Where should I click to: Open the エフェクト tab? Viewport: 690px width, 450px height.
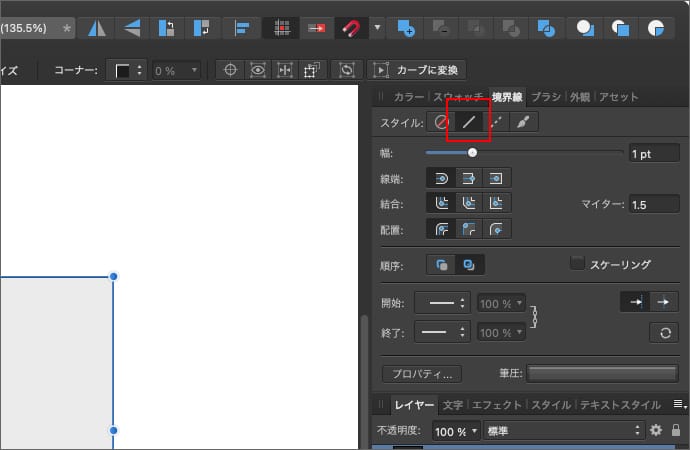[x=497, y=405]
